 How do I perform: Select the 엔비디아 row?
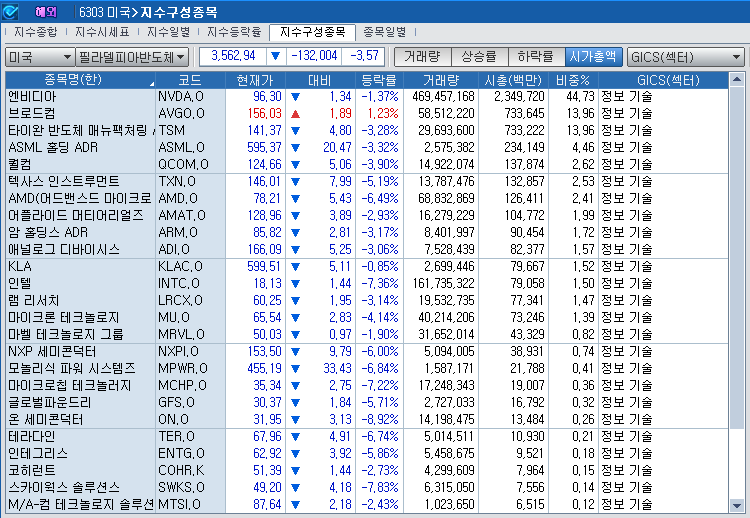367,97
